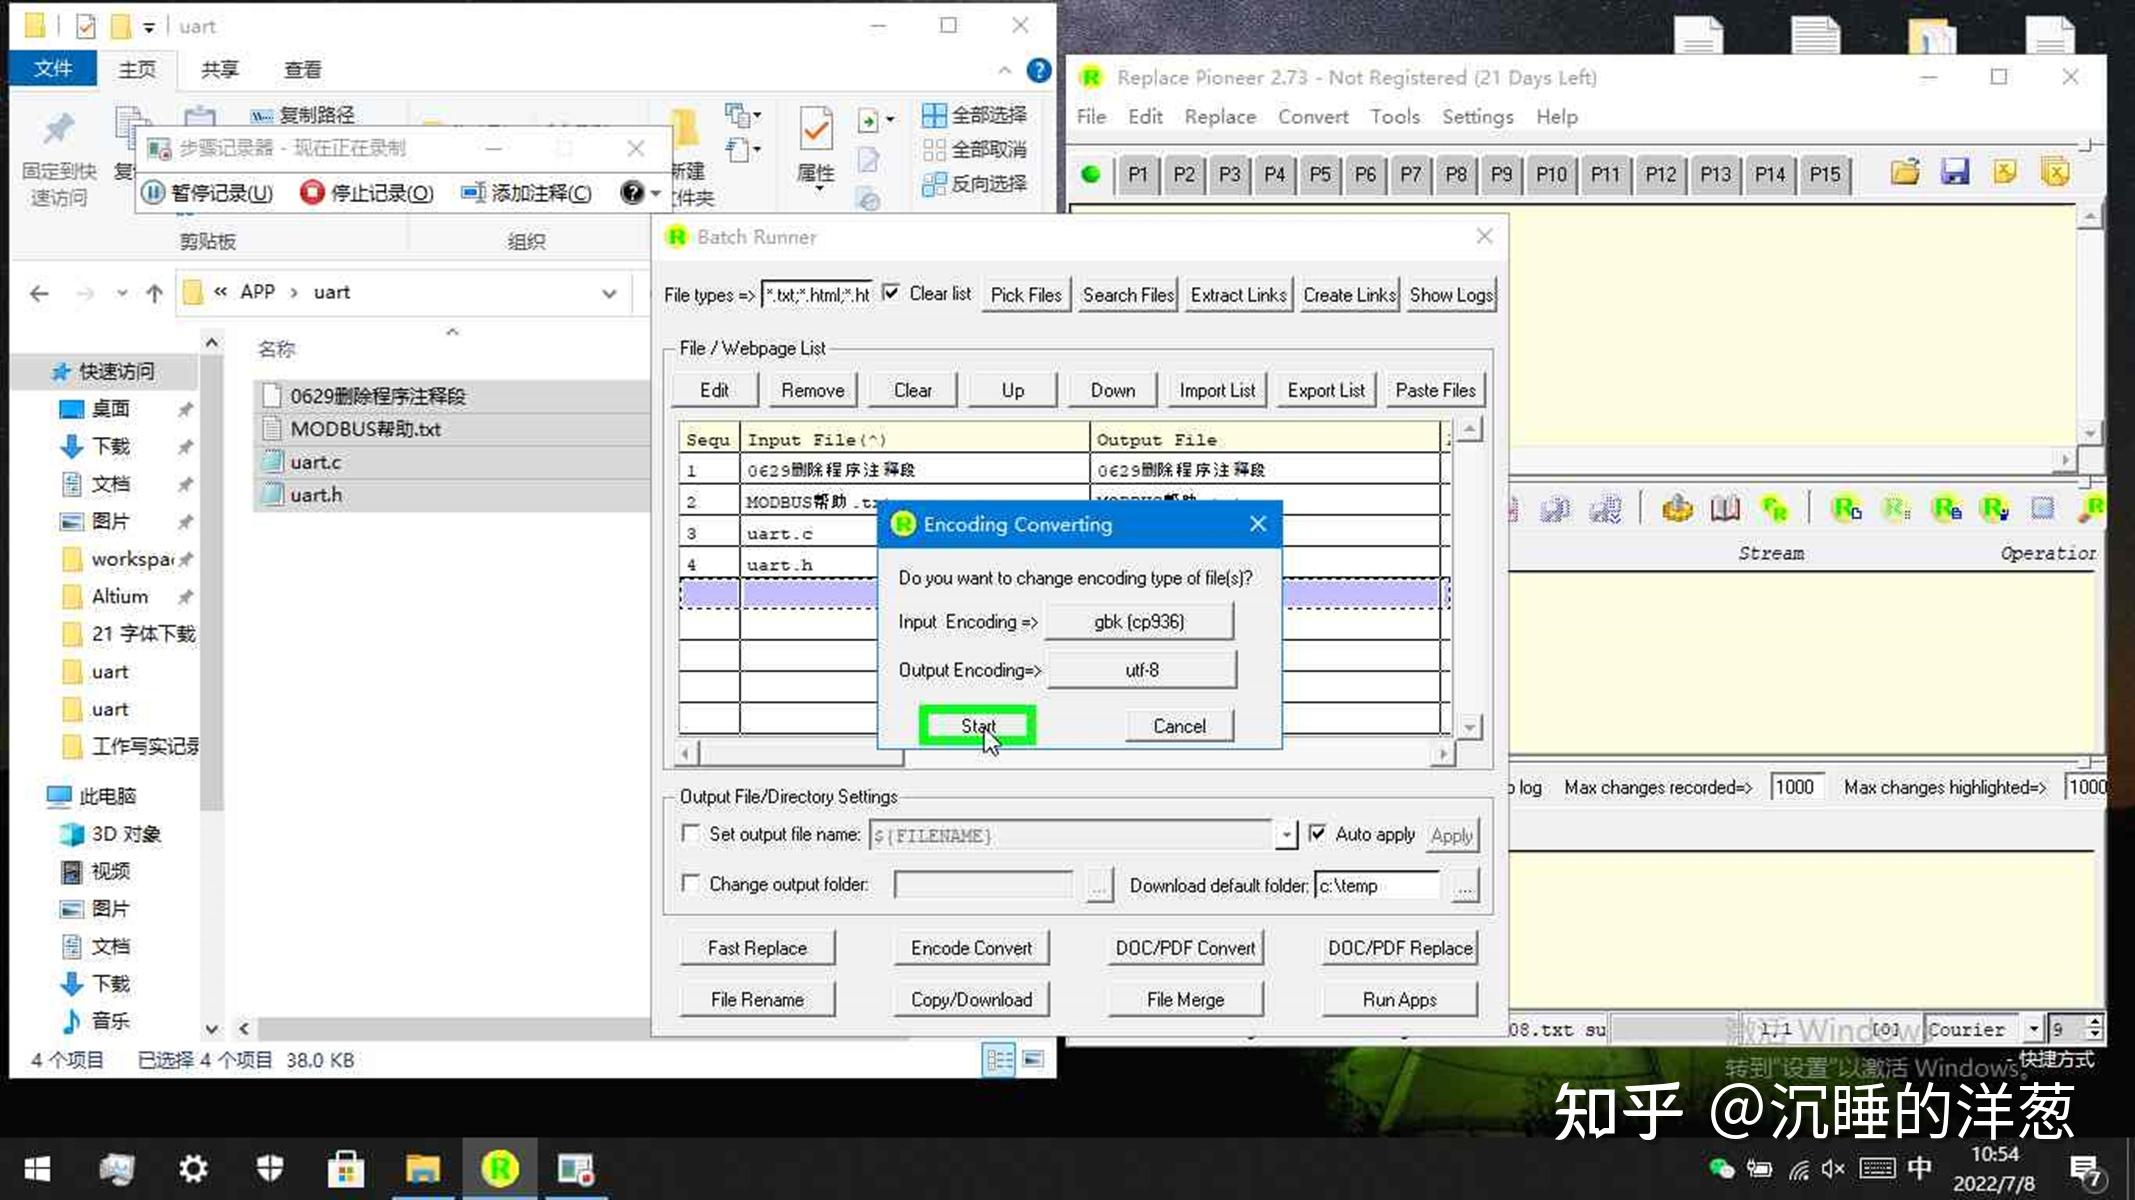Screen dimensions: 2135x1200
Task: Open the gbk (cp936) input encoding selector
Action: point(1139,622)
